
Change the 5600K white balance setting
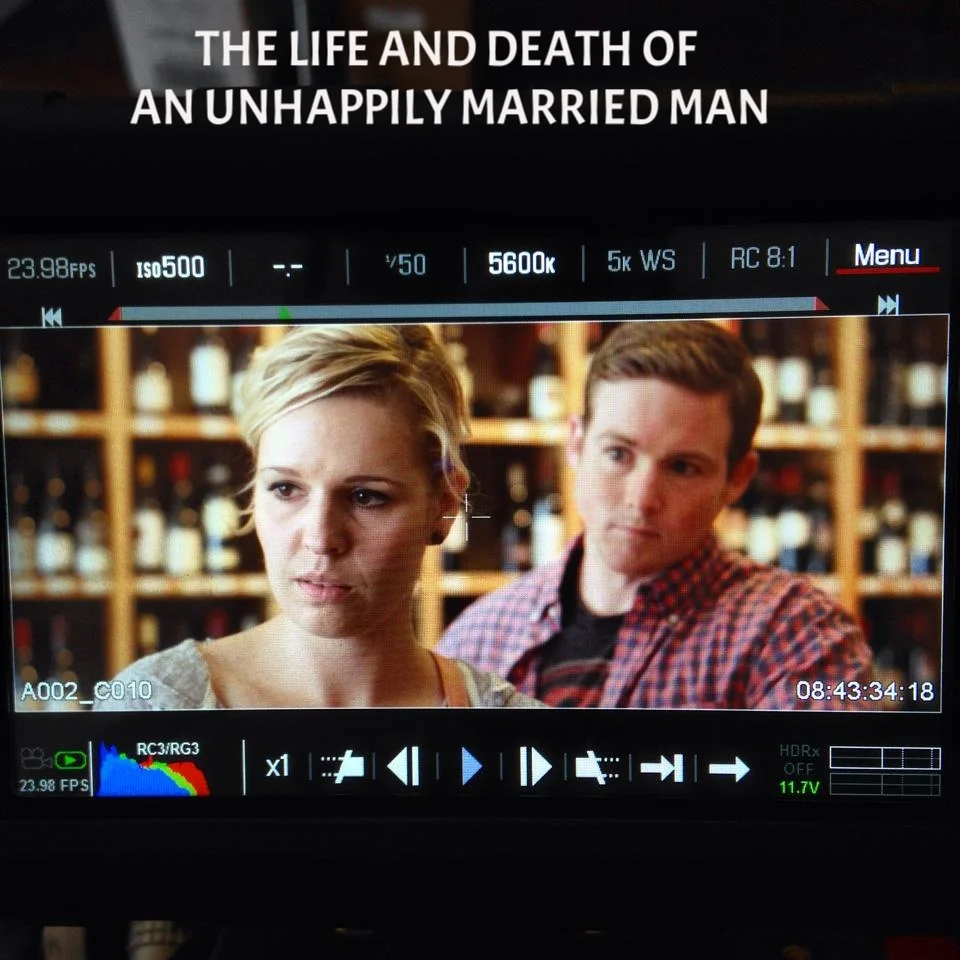pyautogui.click(x=522, y=263)
